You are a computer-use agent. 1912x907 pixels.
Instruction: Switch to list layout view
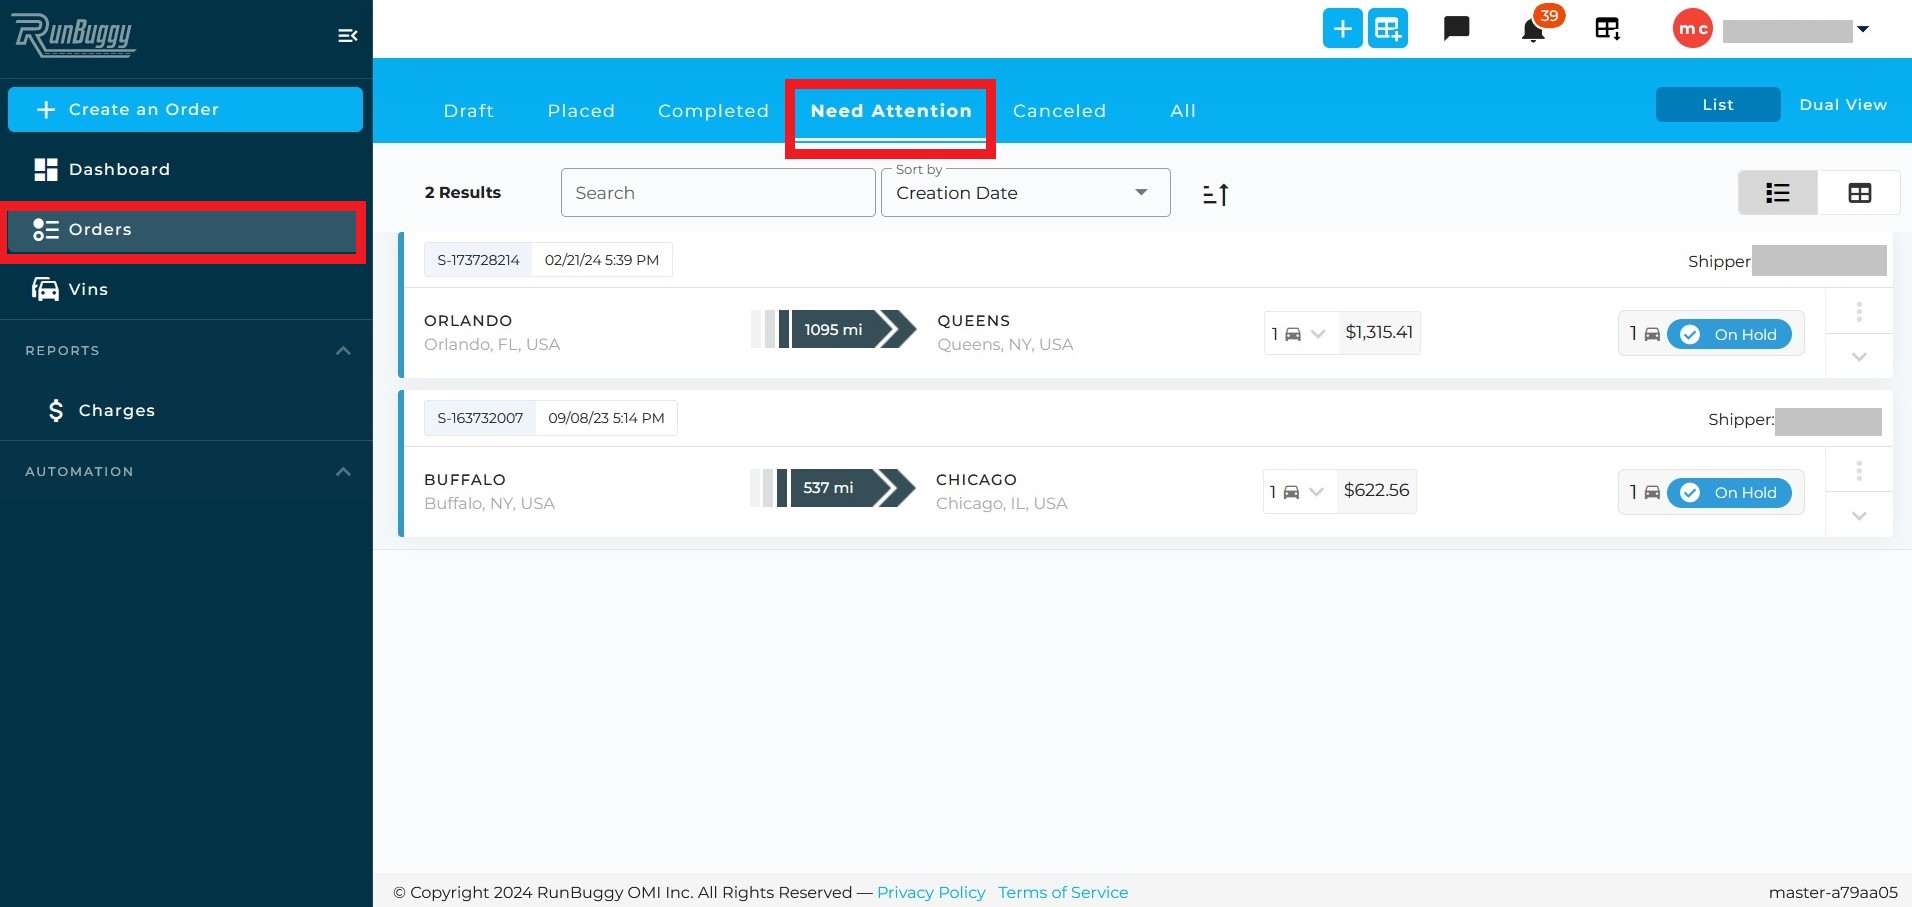tap(1778, 193)
